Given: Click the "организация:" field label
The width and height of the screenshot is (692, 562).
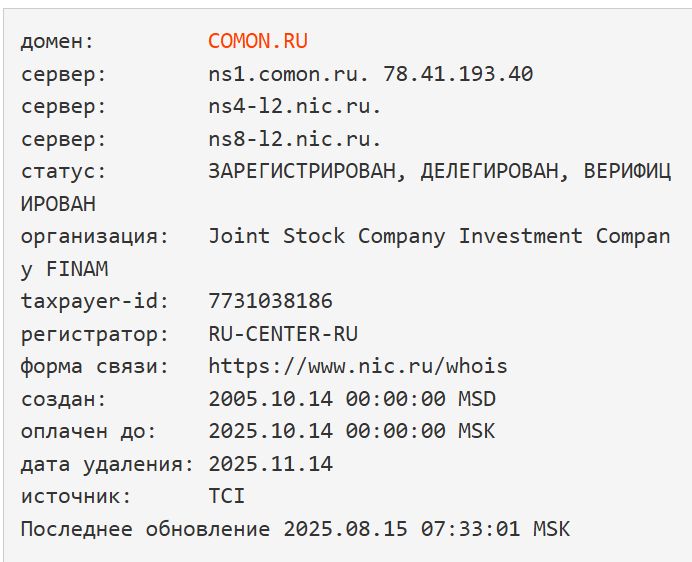Looking at the screenshot, I should (95, 236).
